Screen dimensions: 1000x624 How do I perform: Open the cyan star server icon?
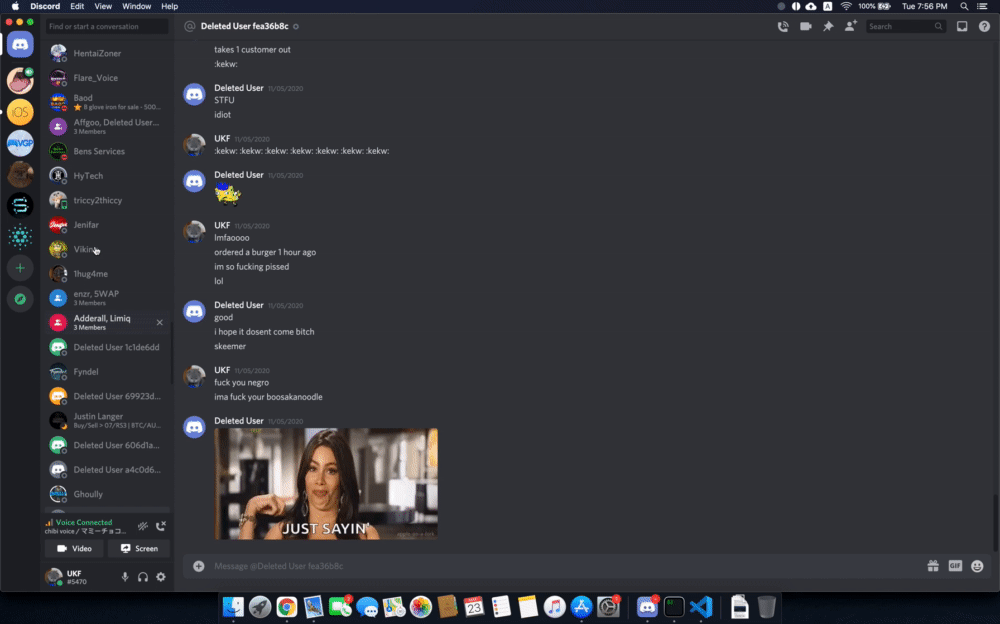20,237
